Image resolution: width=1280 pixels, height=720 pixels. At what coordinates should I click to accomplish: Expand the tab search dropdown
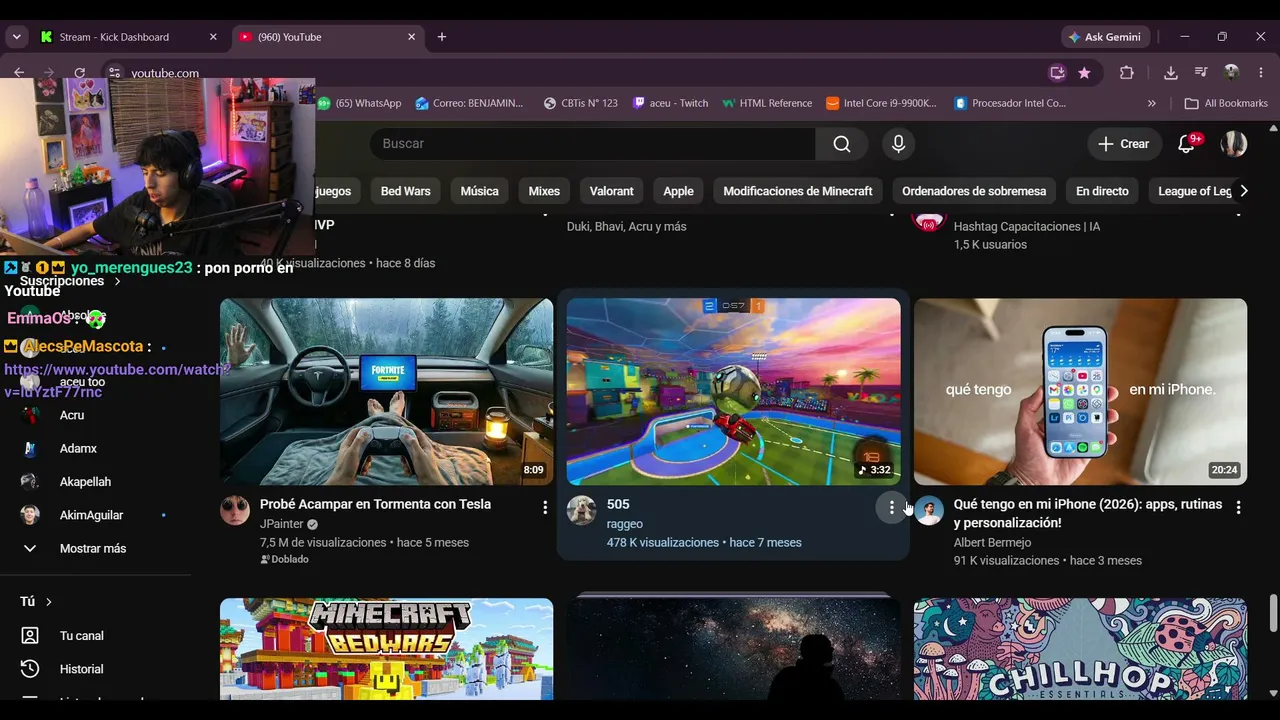click(16, 37)
